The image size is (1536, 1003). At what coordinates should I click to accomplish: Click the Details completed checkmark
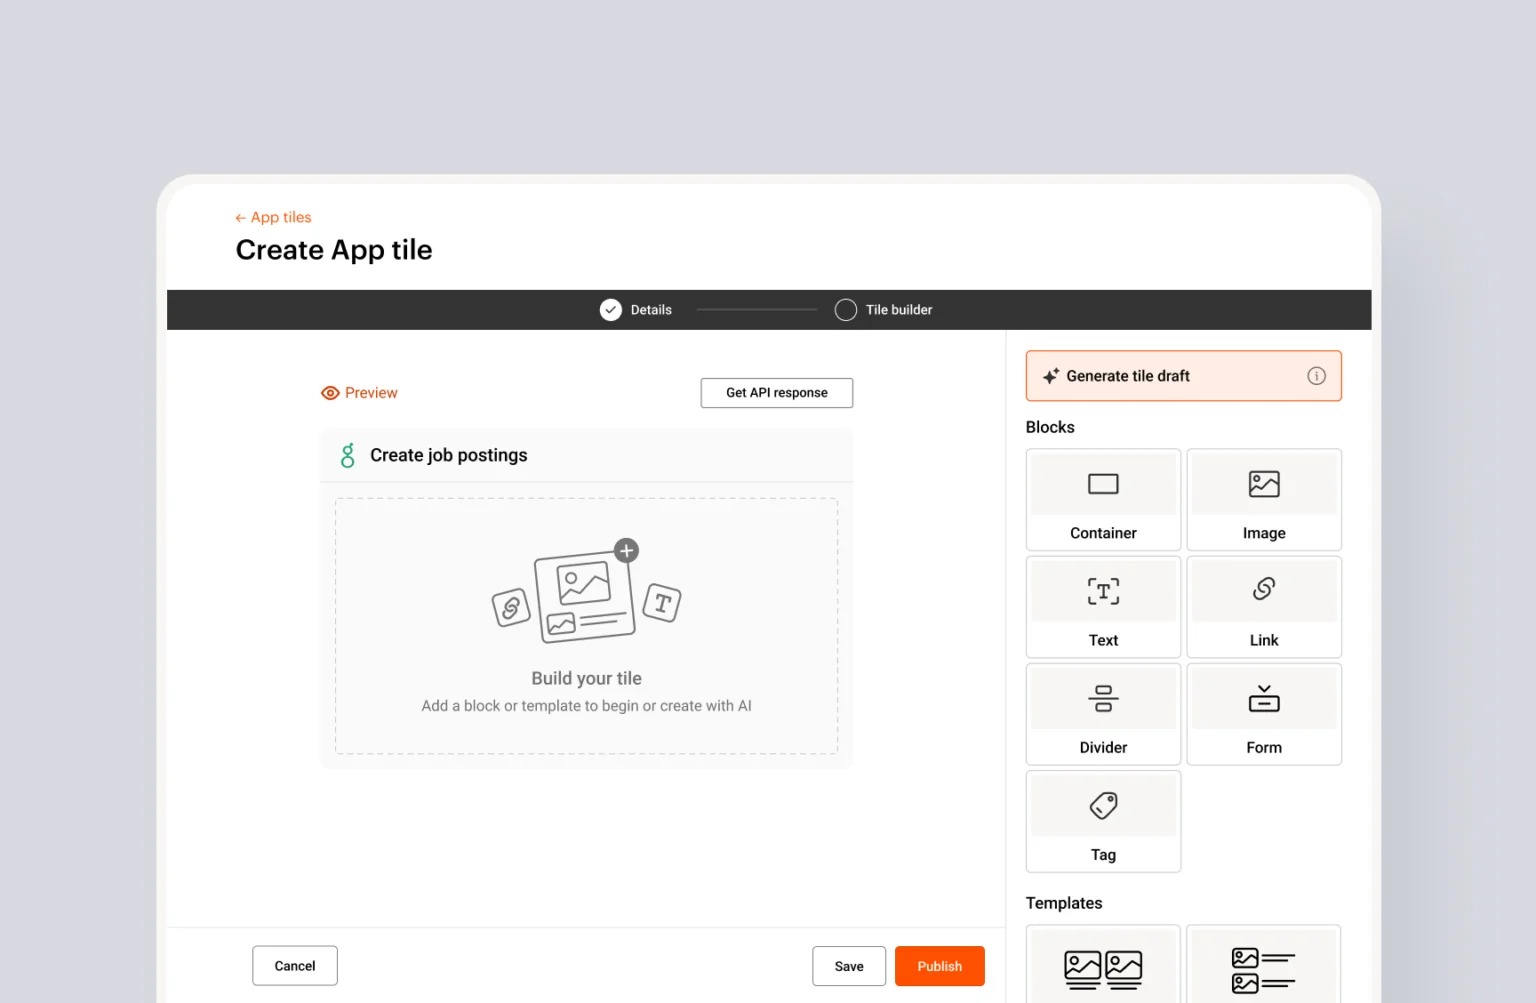[x=610, y=310]
